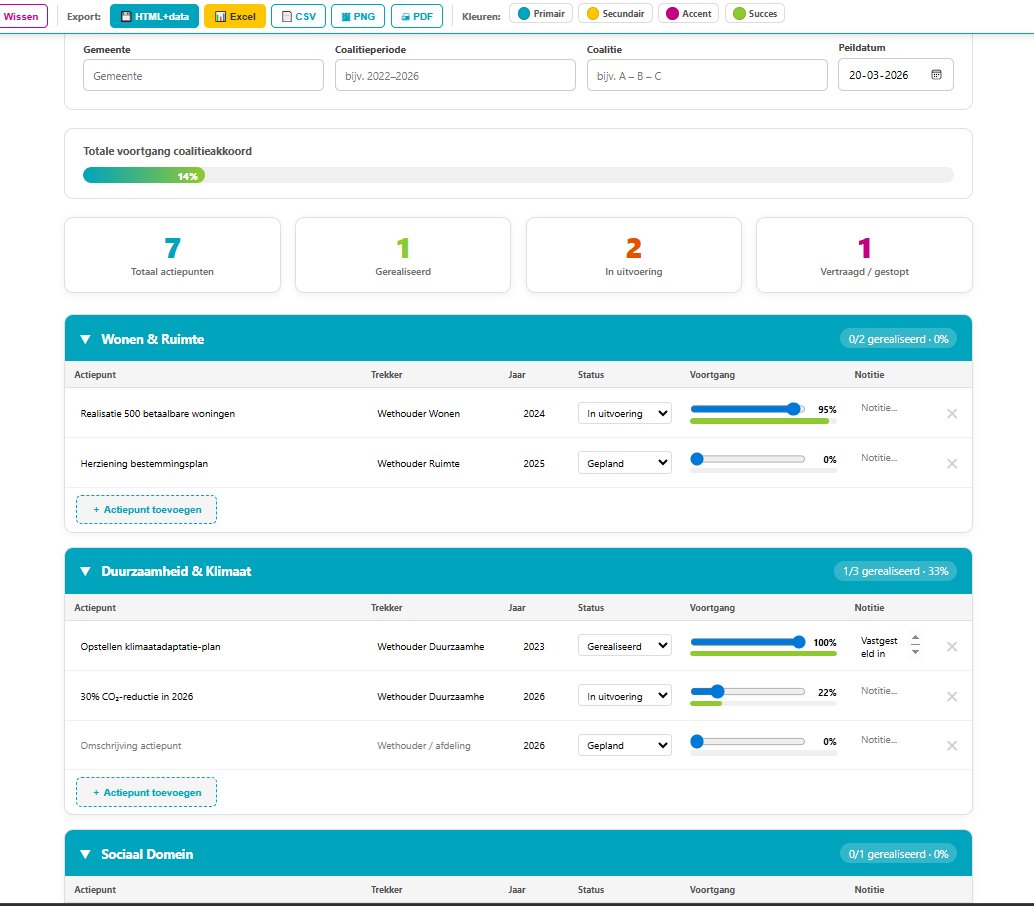This screenshot has width=1034, height=906.
Task: Collapse the Duurzaamheid & Klimaat section
Action: pos(85,572)
